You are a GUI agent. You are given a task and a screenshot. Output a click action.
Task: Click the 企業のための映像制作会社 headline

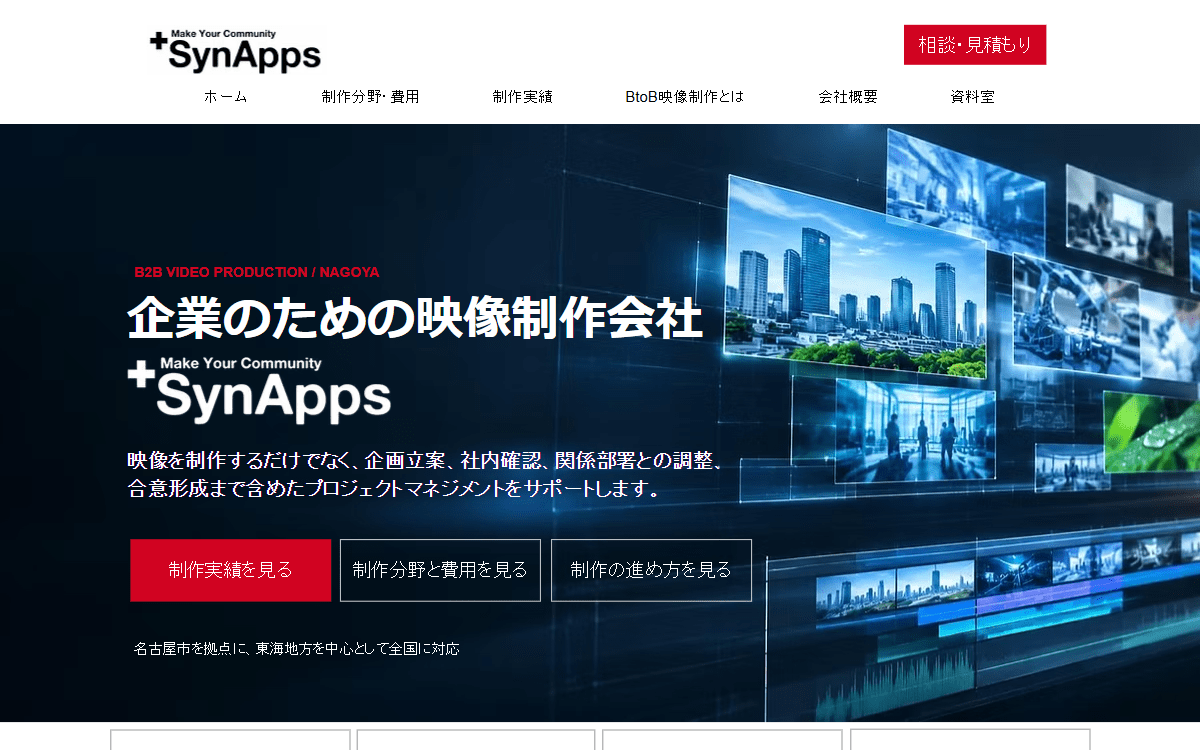coord(415,319)
